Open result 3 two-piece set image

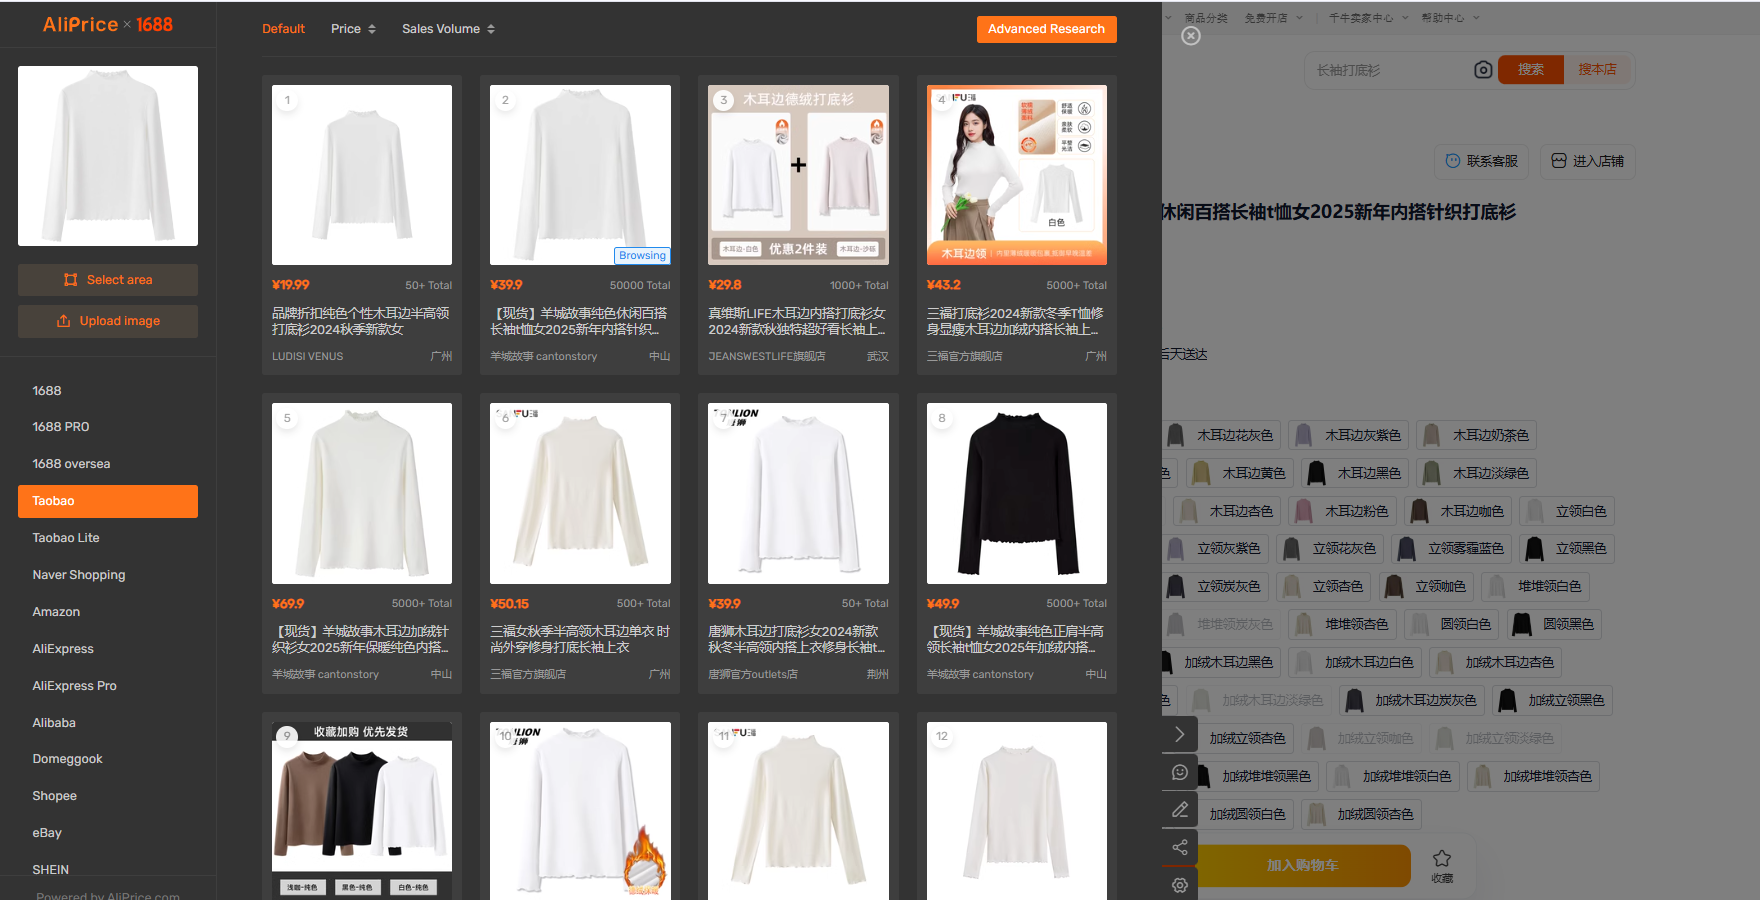798,175
